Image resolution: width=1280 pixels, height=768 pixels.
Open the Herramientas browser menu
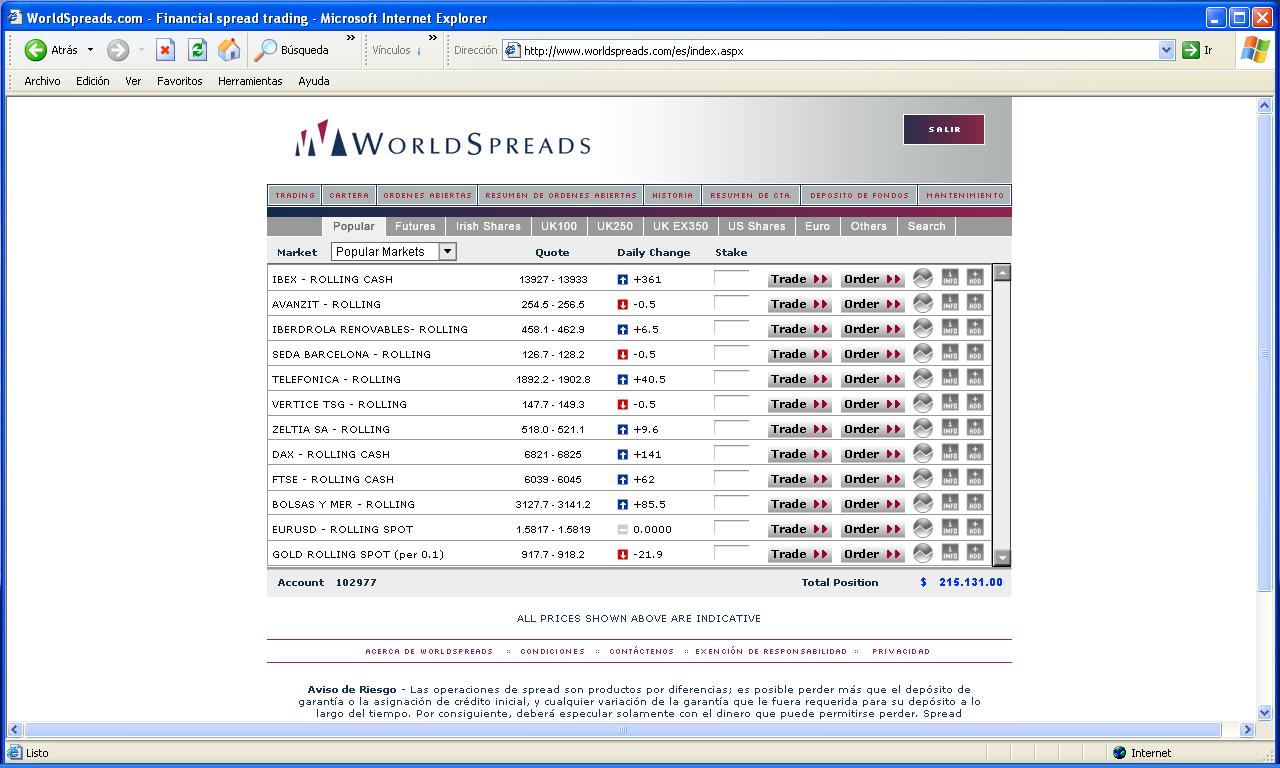[250, 81]
